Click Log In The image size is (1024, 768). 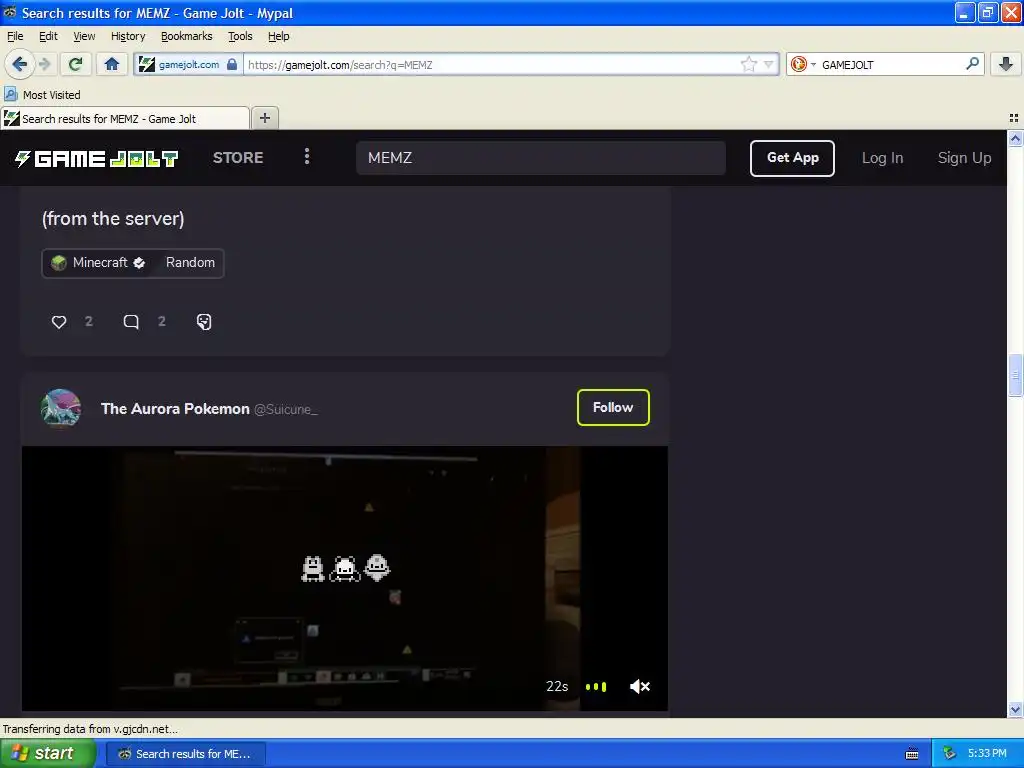(x=882, y=158)
